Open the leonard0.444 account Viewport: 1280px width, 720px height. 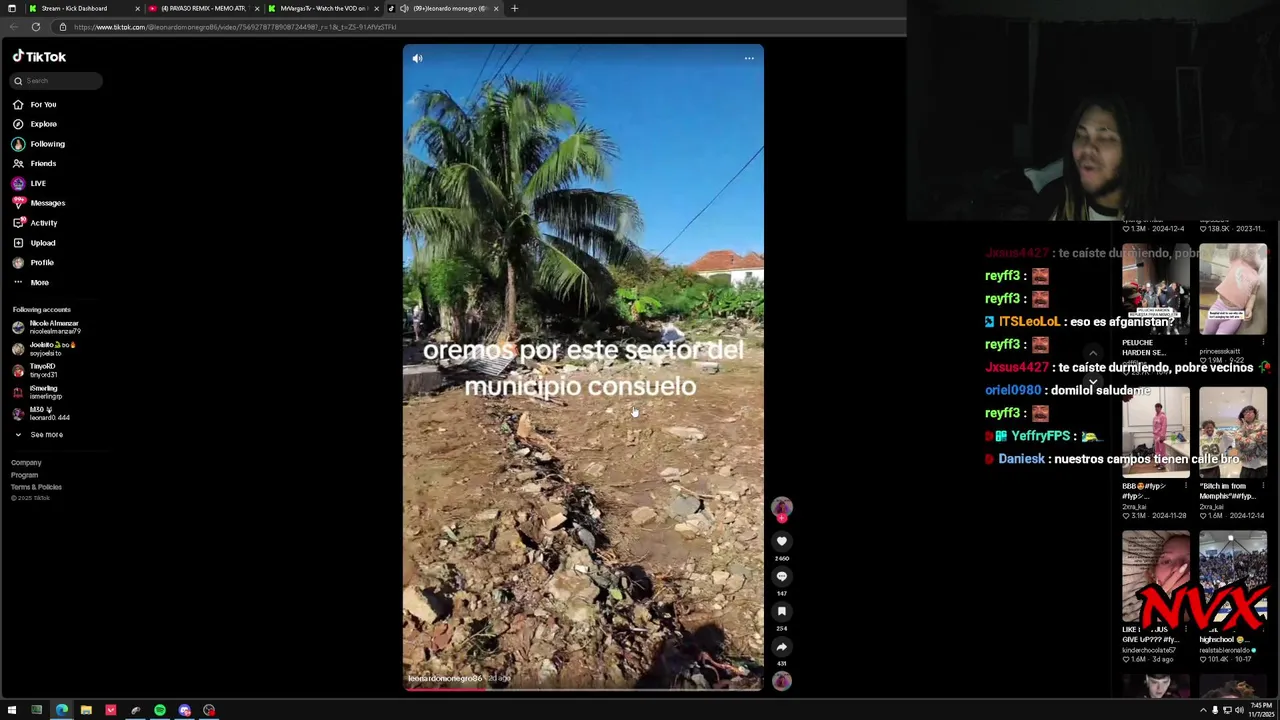point(41,414)
